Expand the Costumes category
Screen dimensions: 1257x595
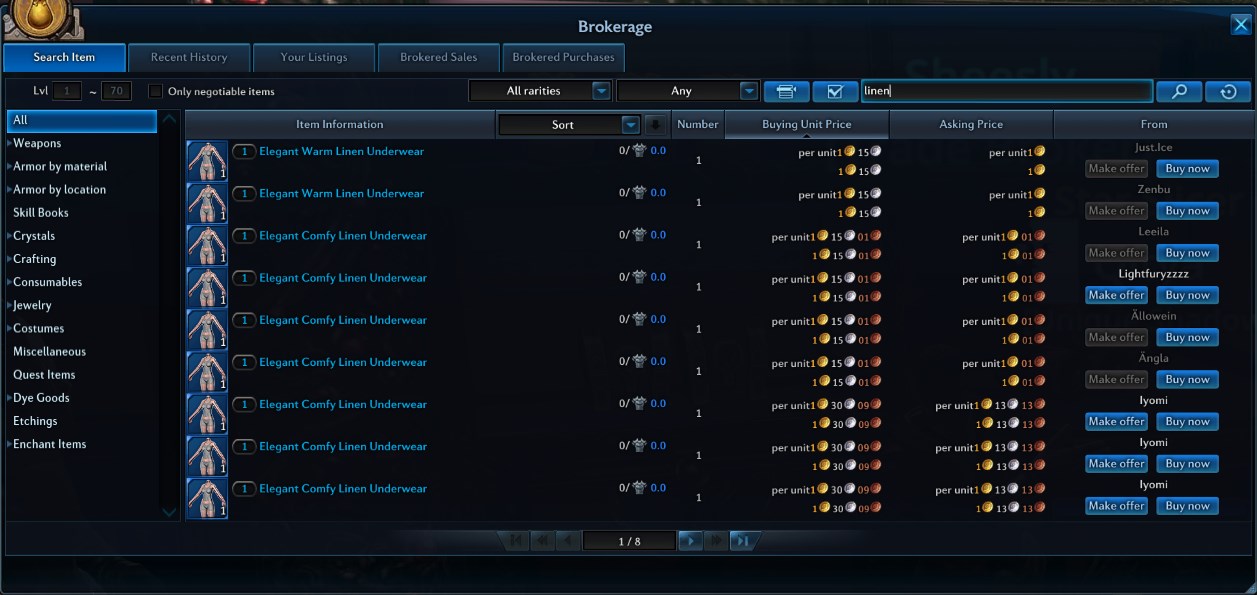(38, 329)
